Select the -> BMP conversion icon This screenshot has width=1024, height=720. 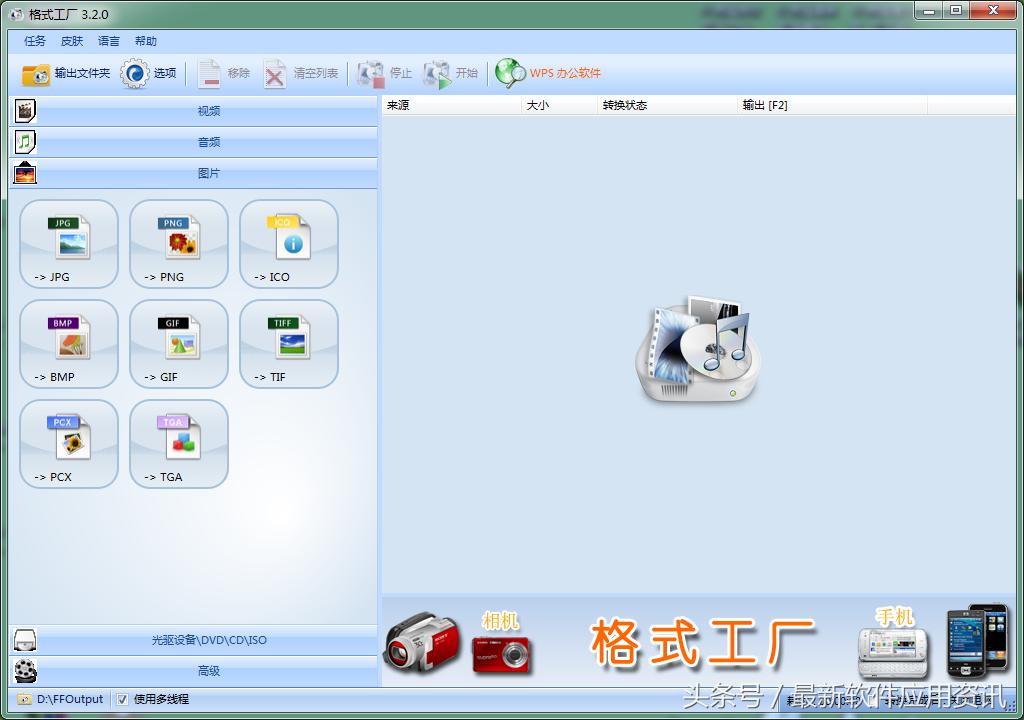click(68, 343)
